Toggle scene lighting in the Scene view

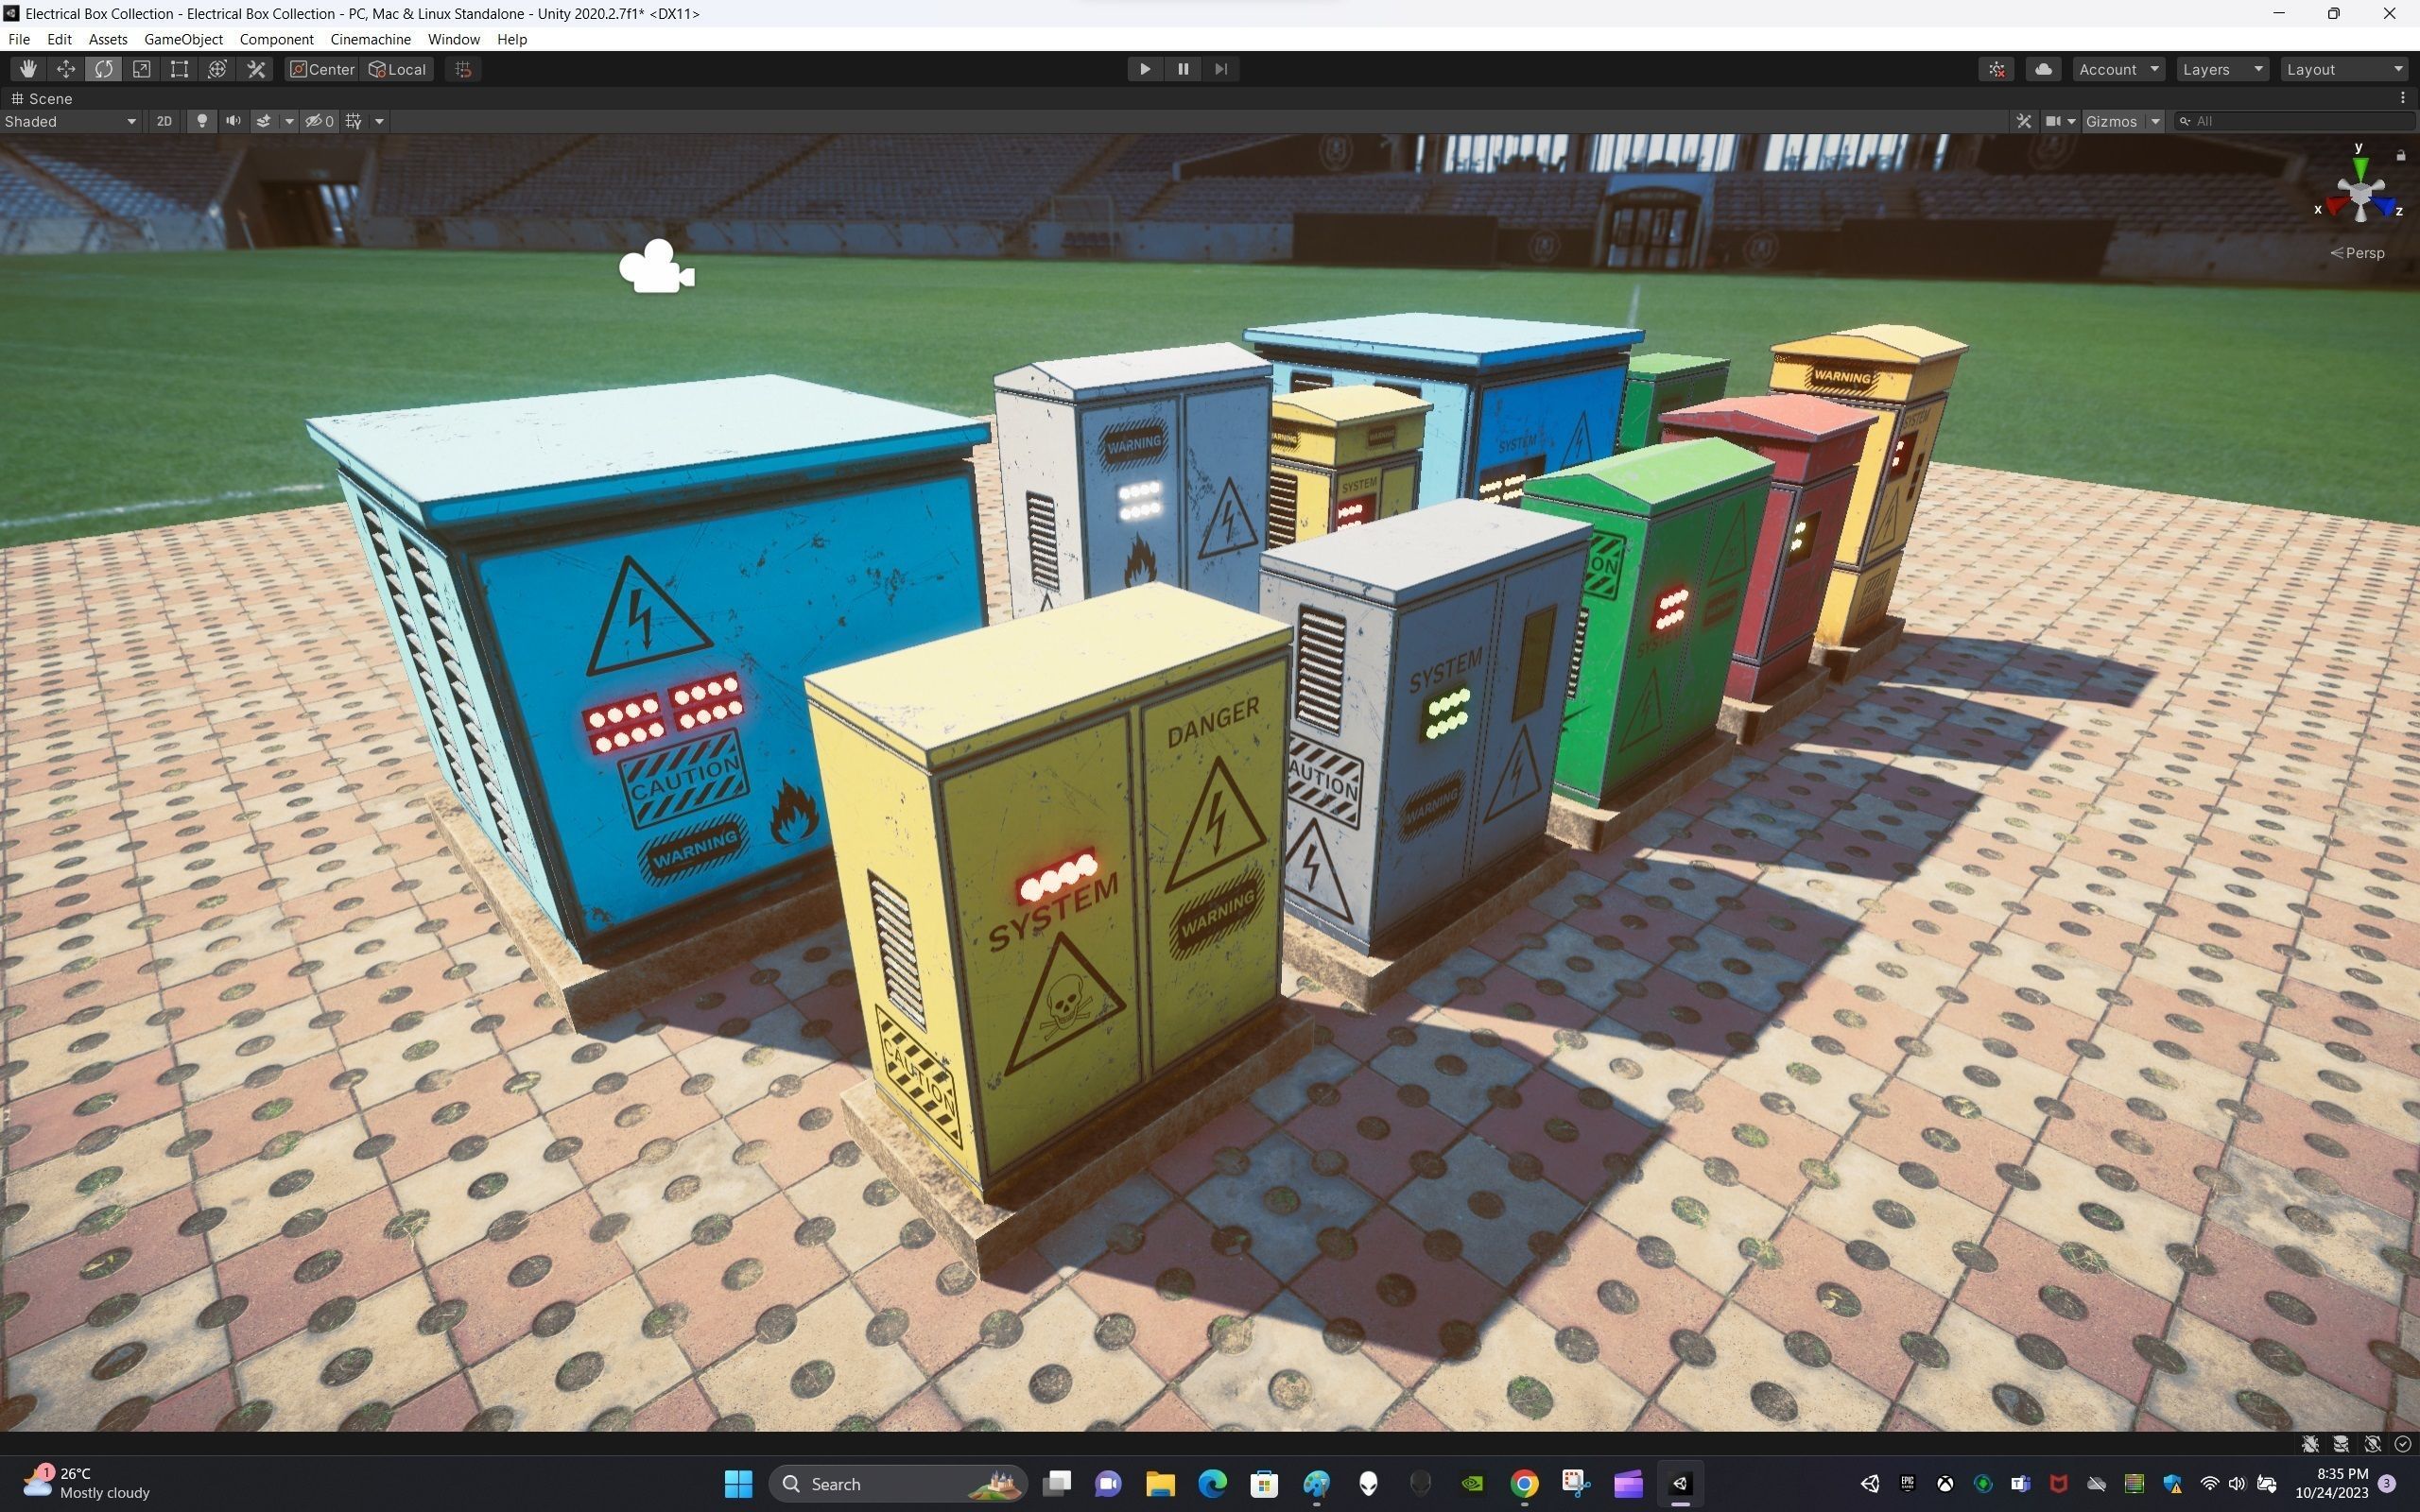[x=202, y=121]
